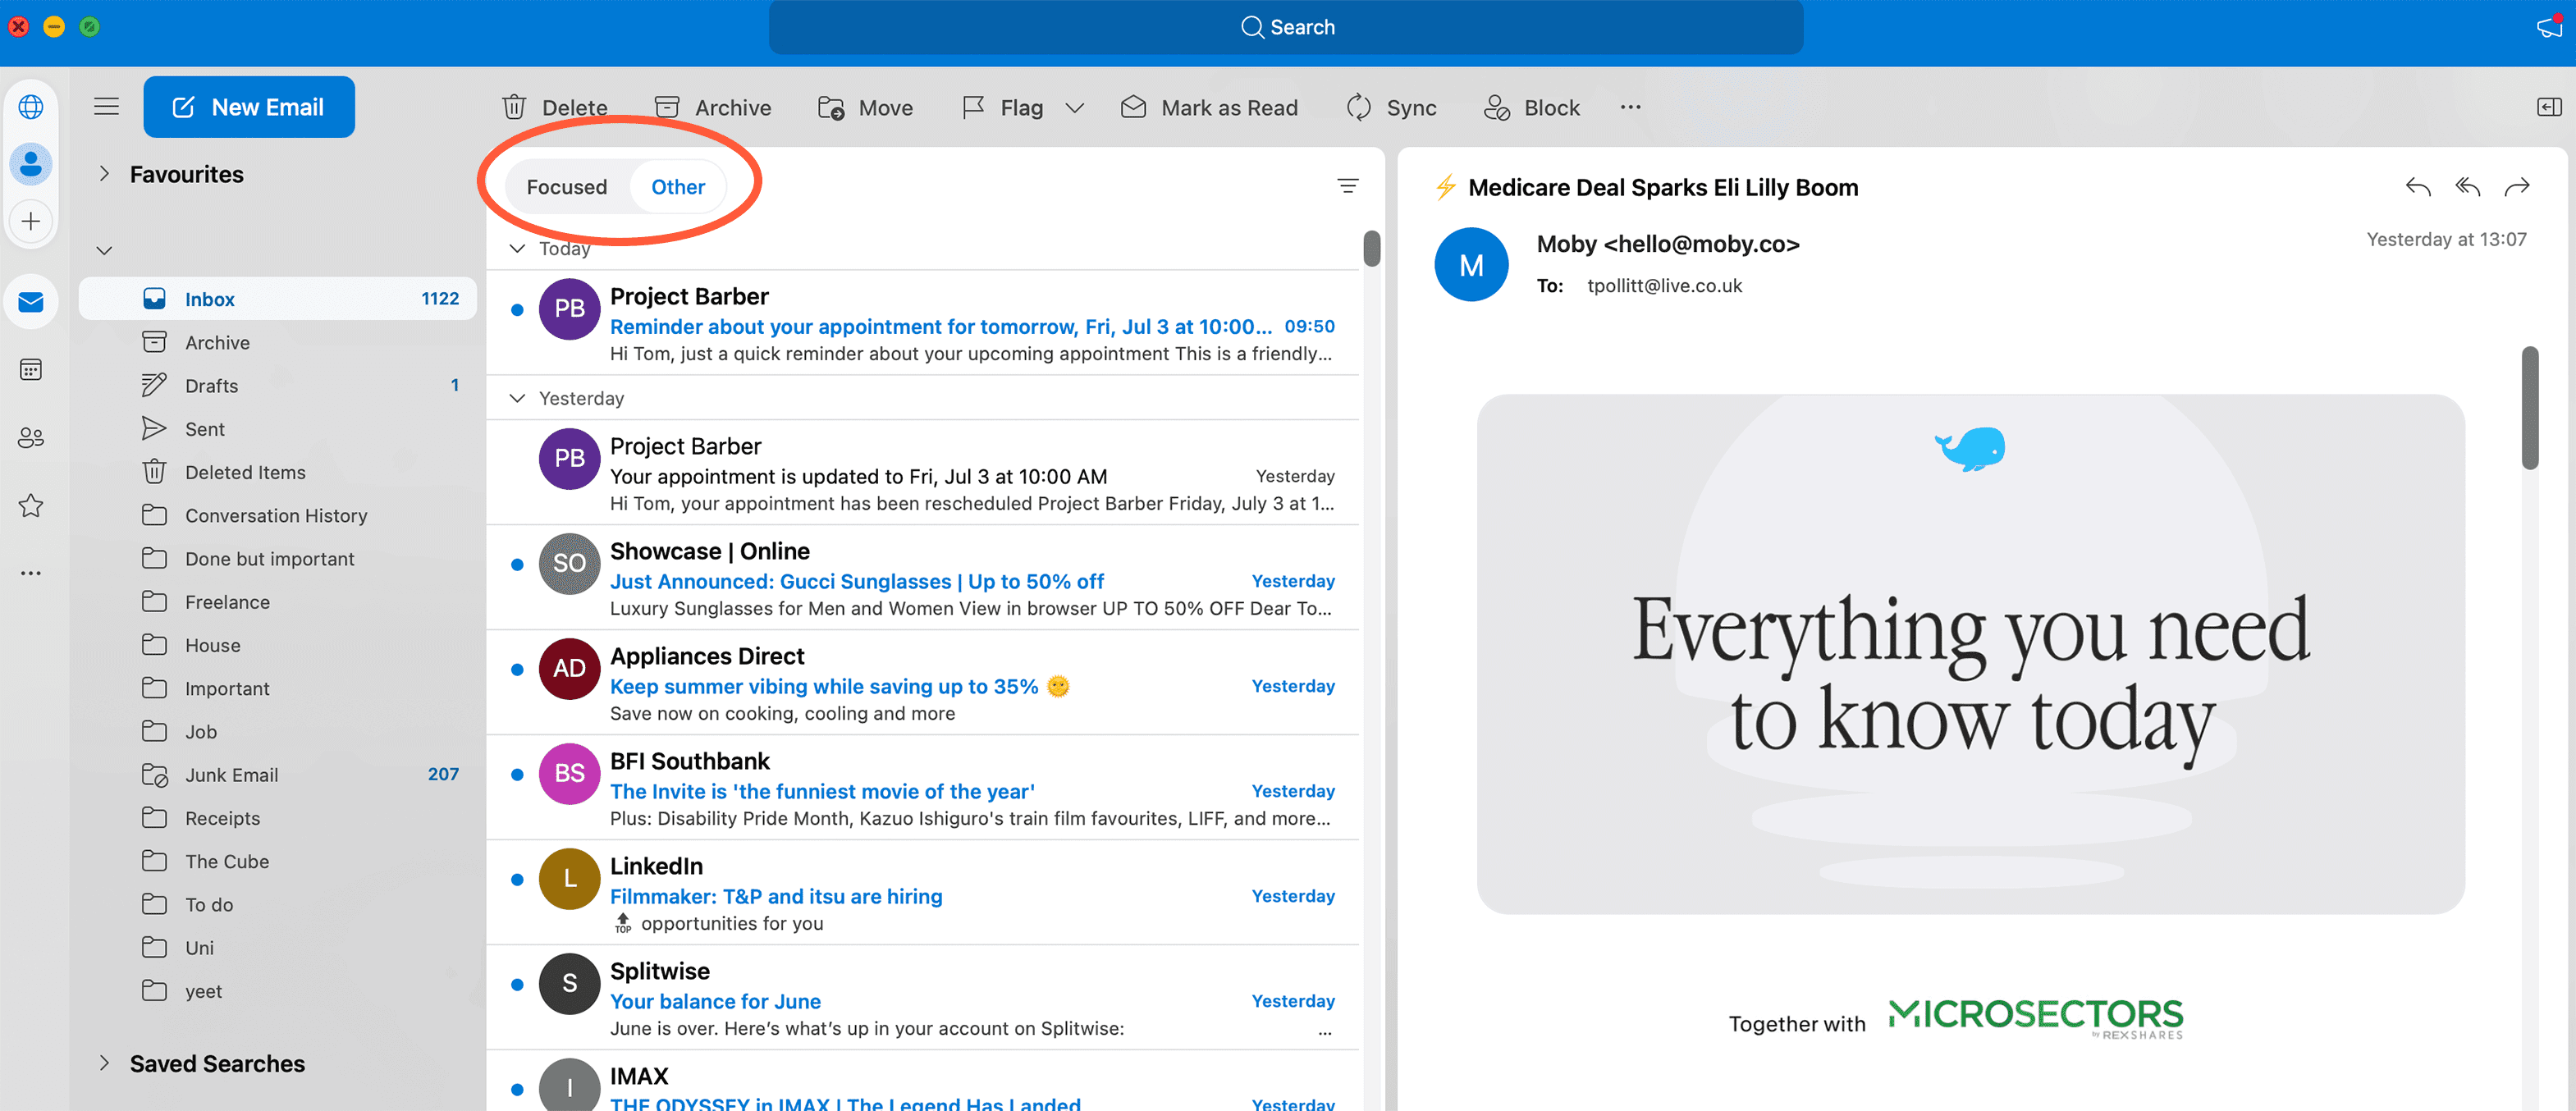The height and width of the screenshot is (1111, 2576).
Task: Reply all to the Moby email
Action: (x=2468, y=187)
